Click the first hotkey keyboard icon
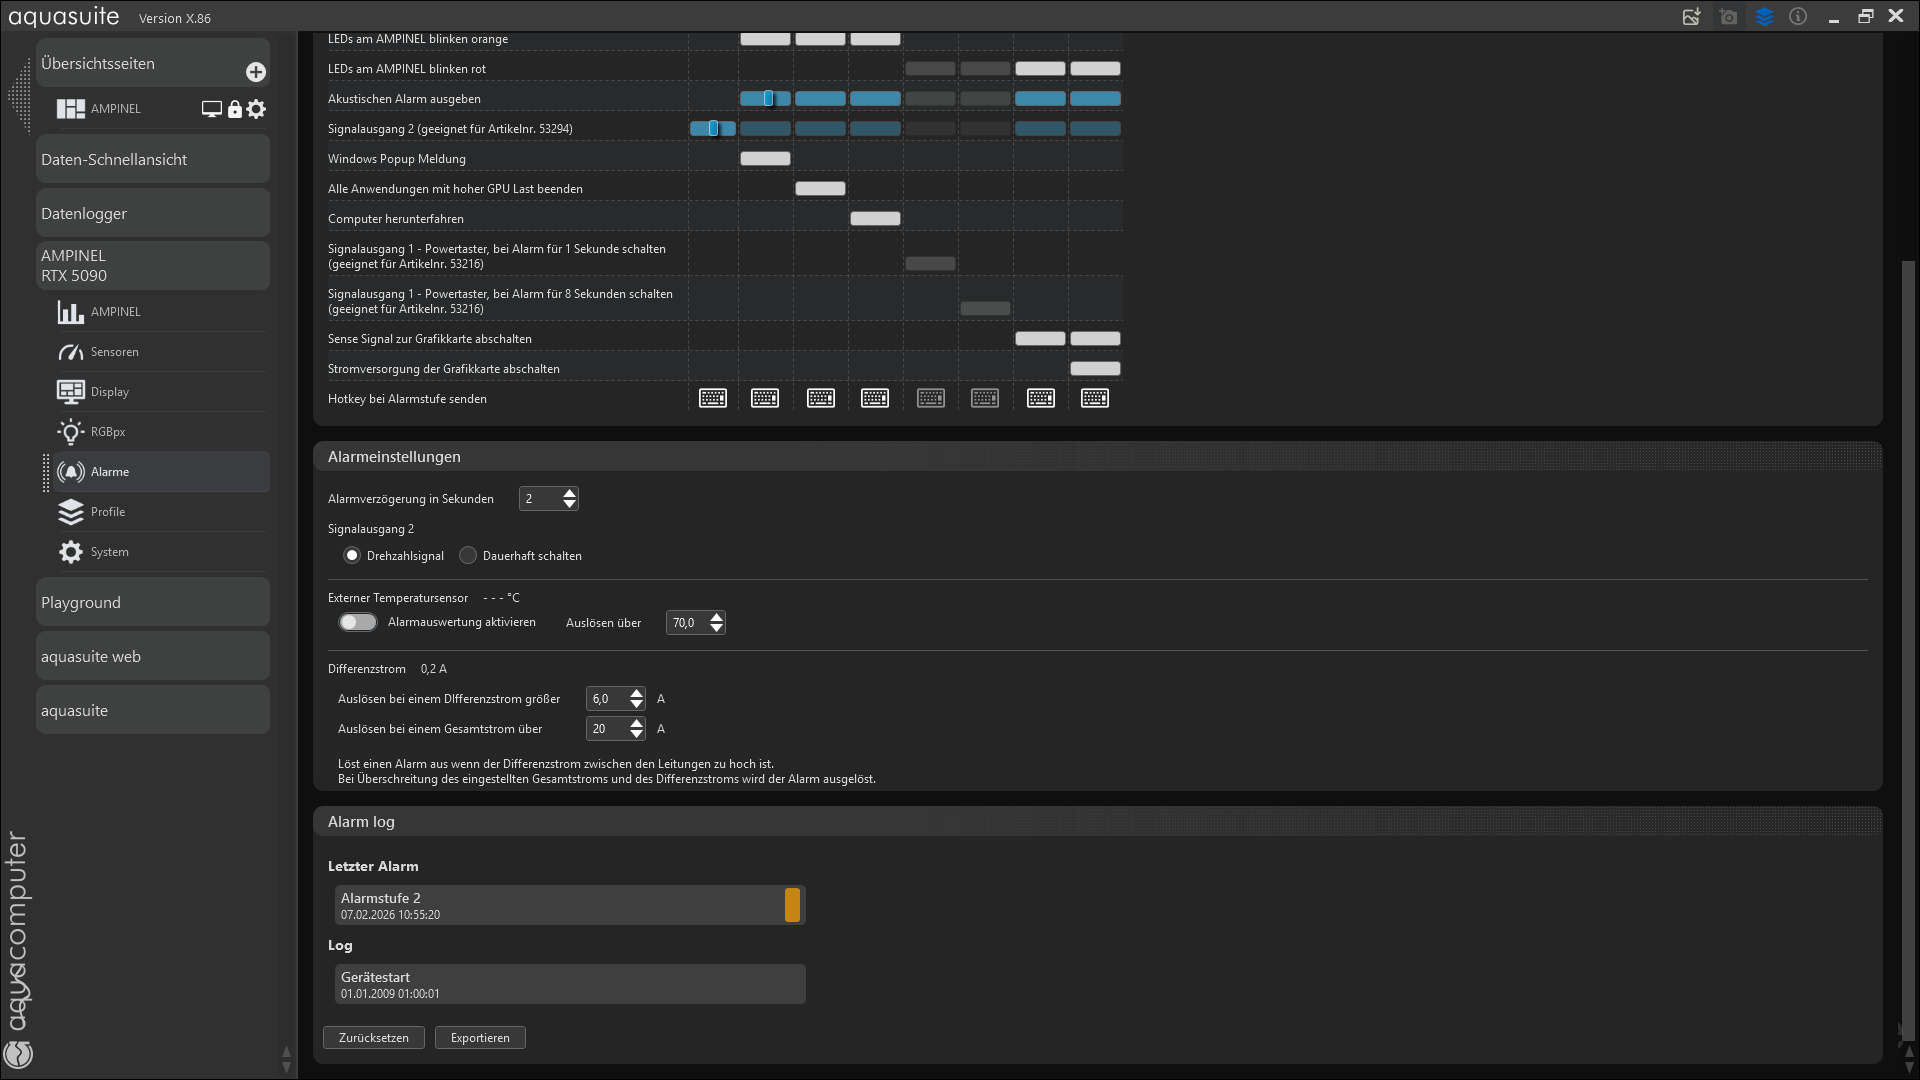 coord(713,398)
